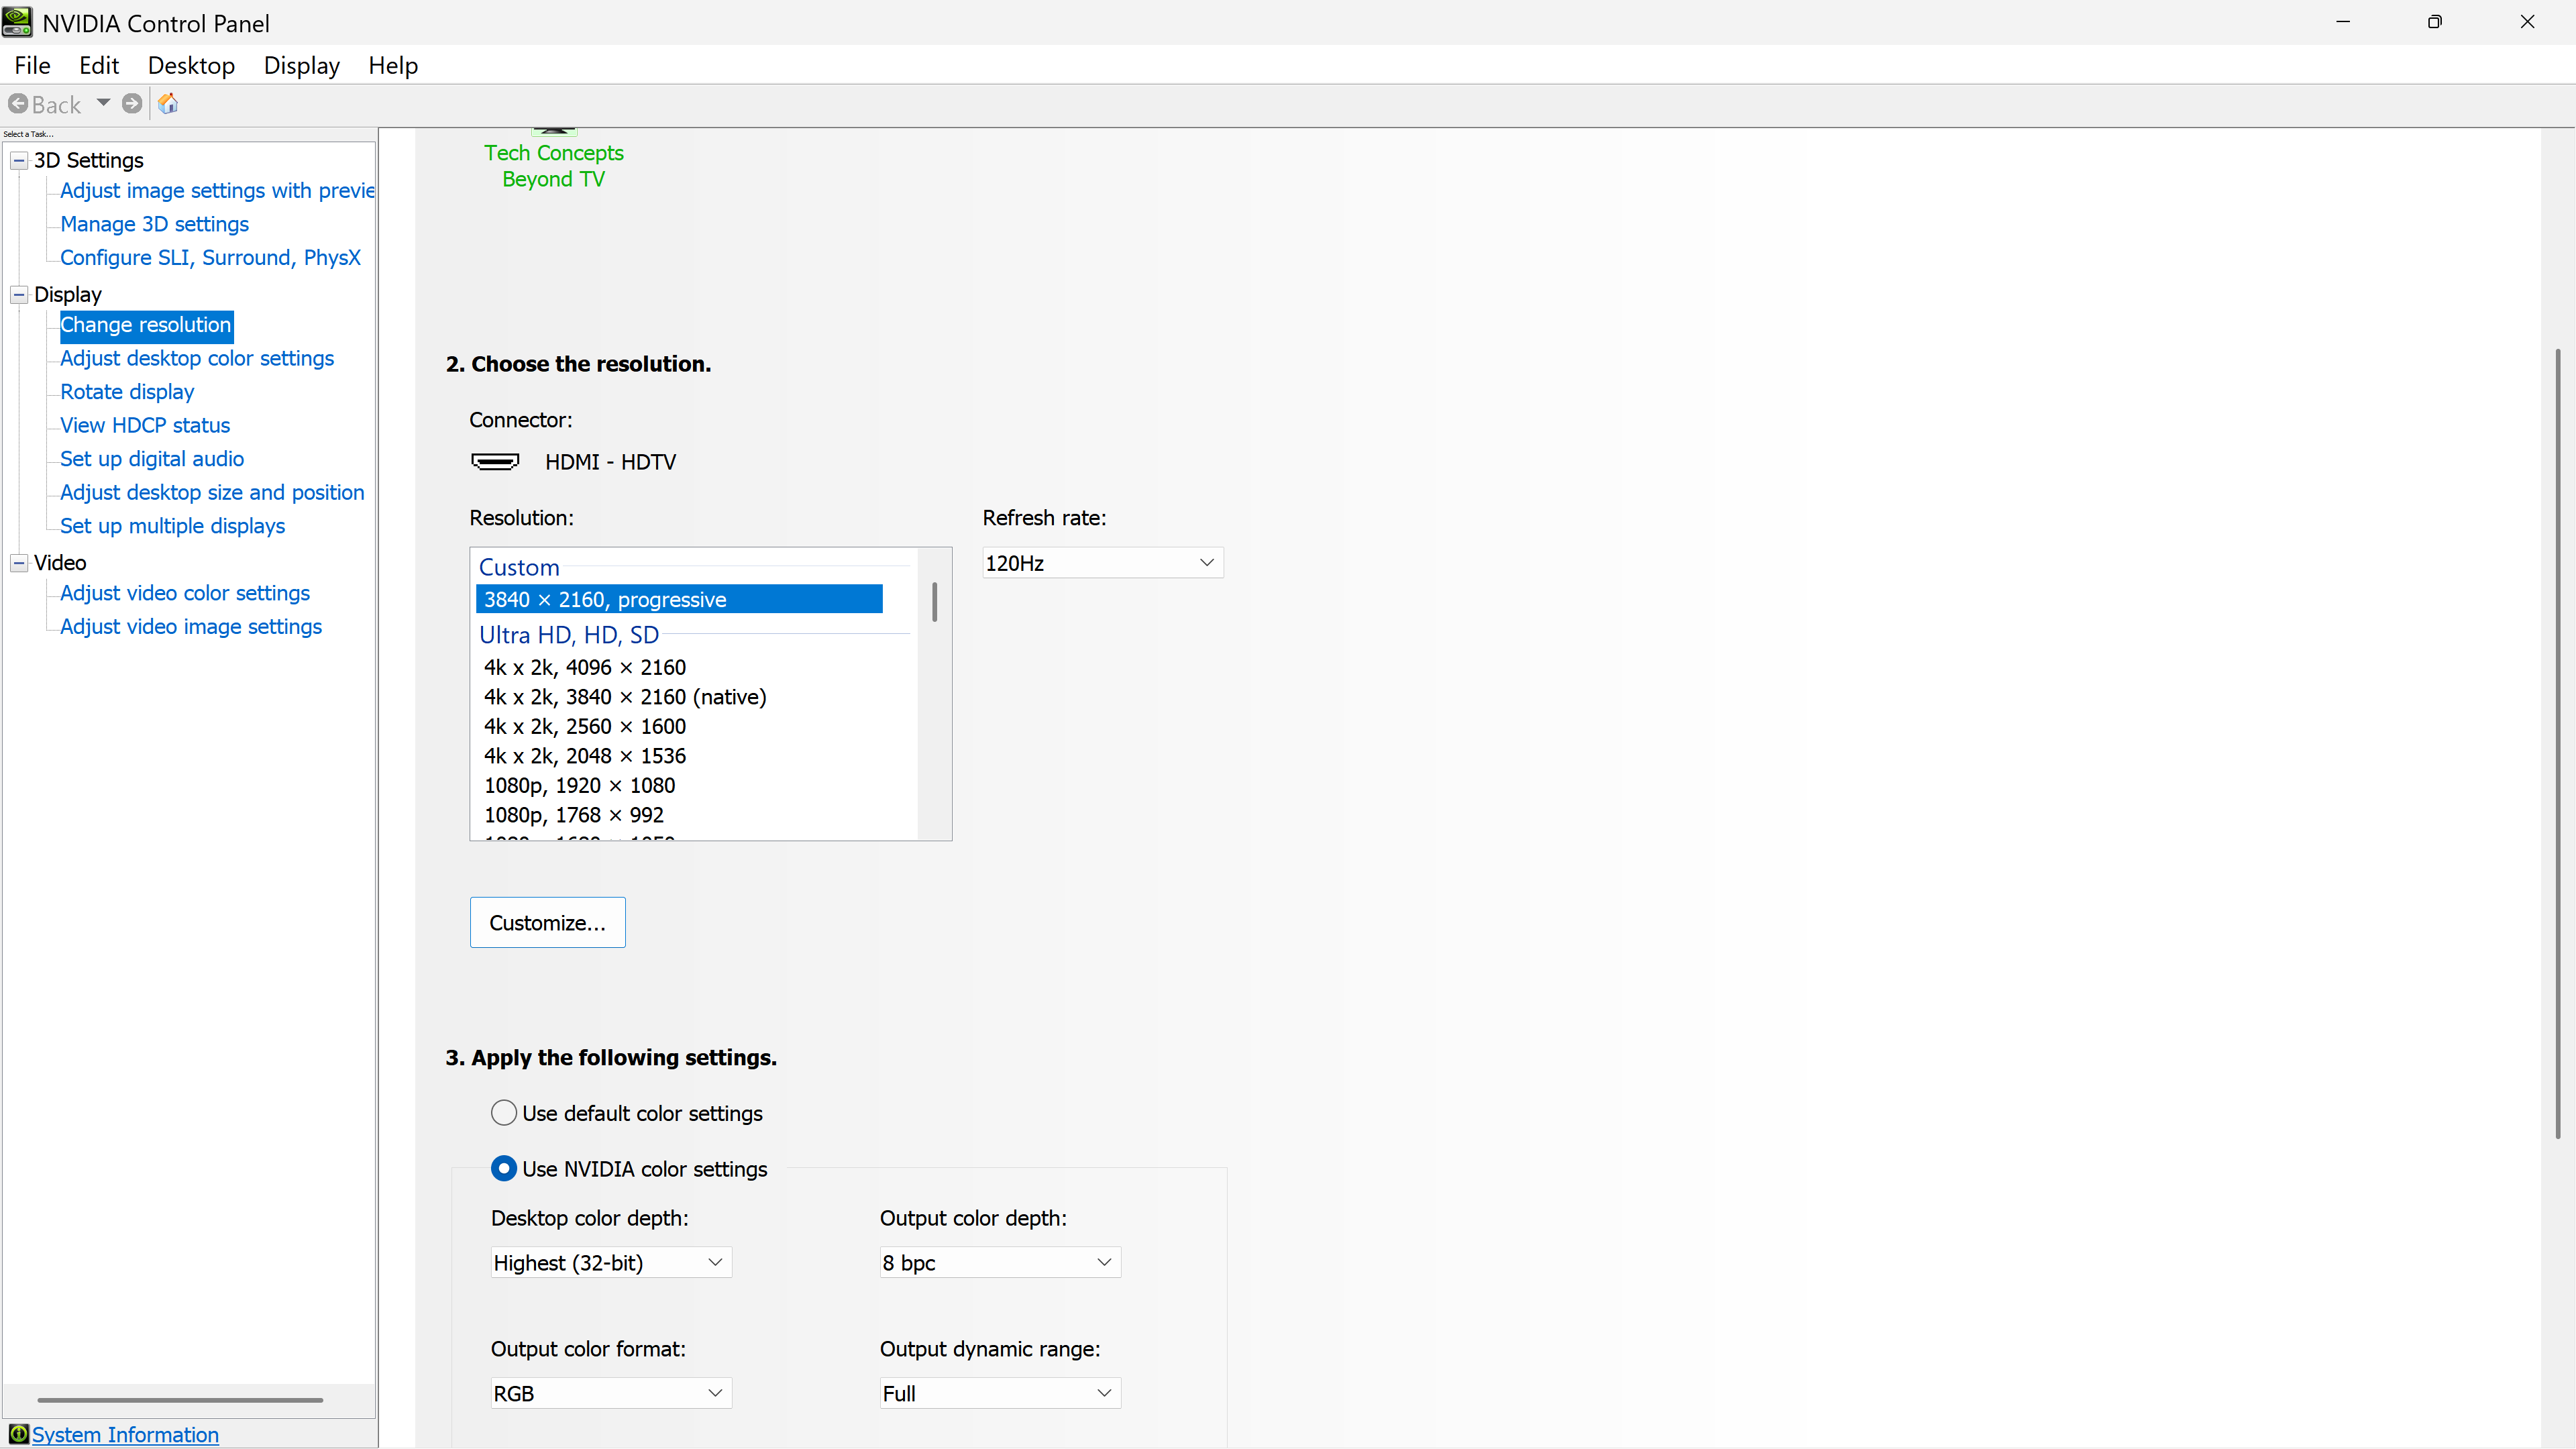Open Configure SLI, Surround, PhysX

tap(210, 257)
